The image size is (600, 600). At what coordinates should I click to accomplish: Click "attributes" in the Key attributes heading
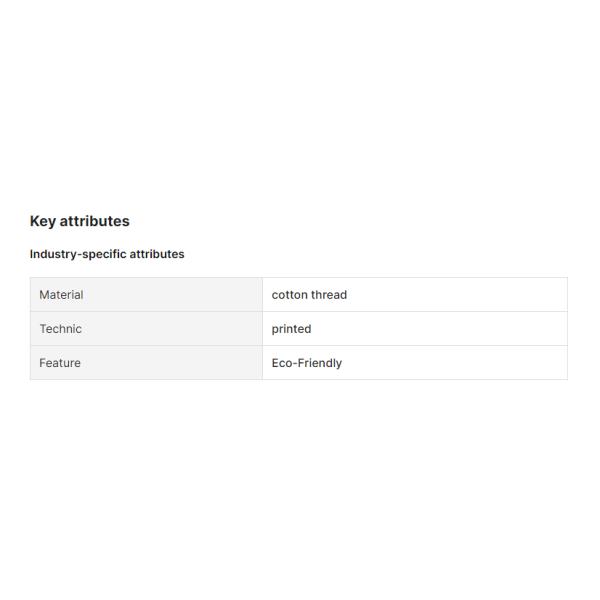[95, 221]
